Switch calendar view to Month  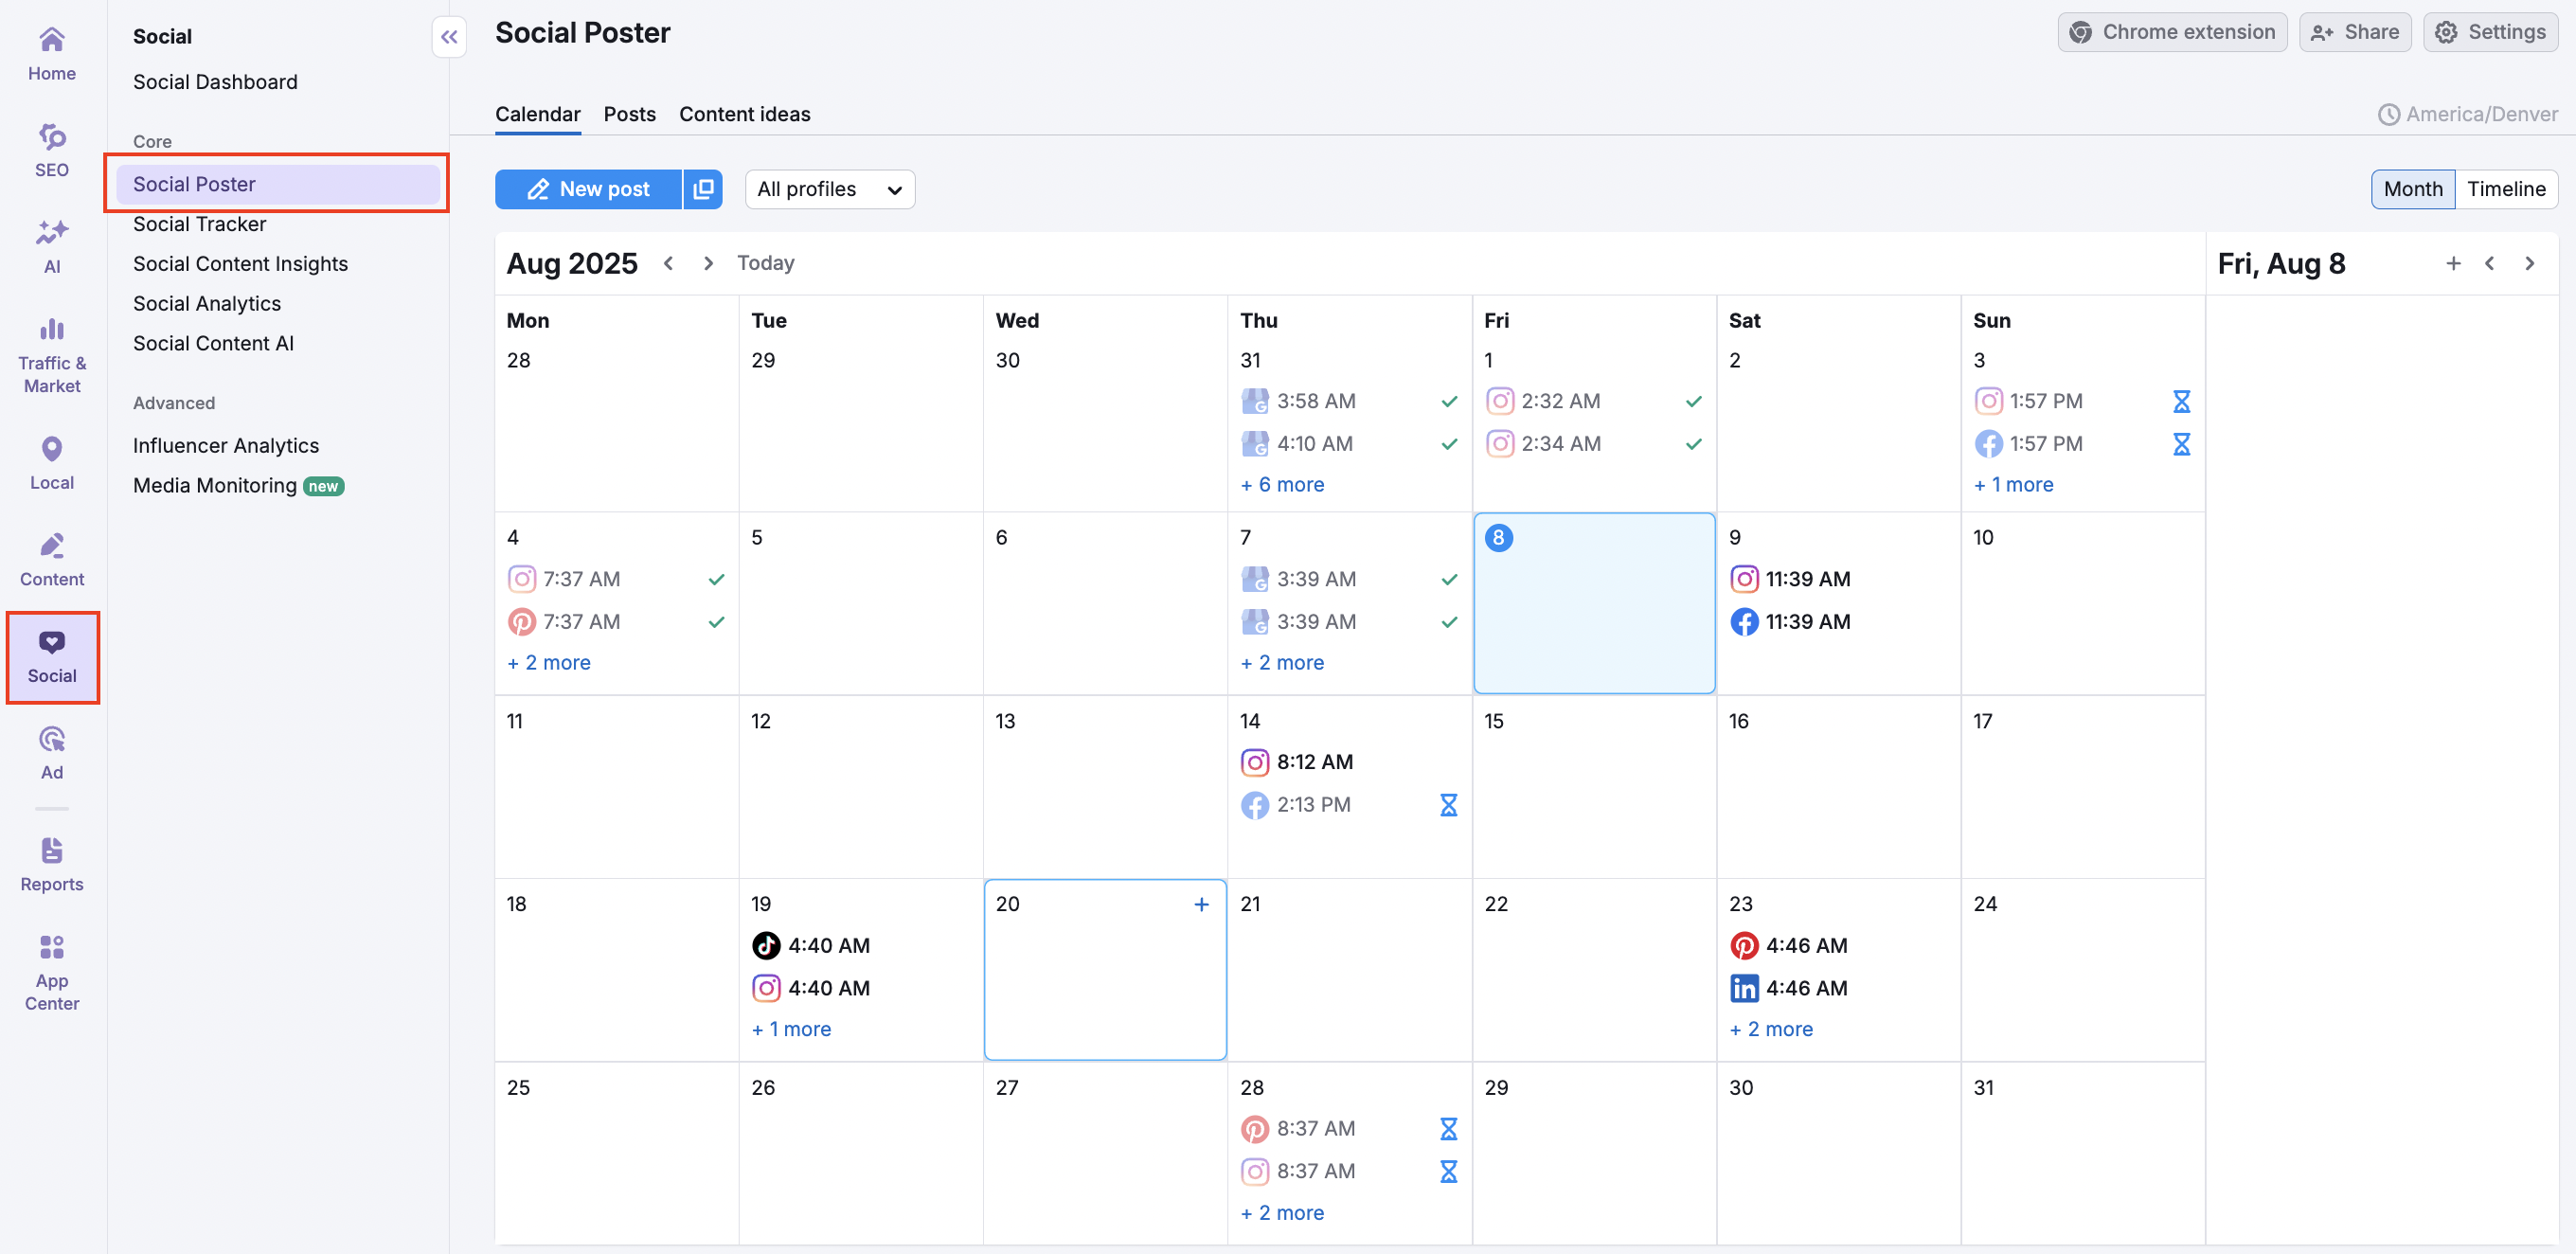2411,189
